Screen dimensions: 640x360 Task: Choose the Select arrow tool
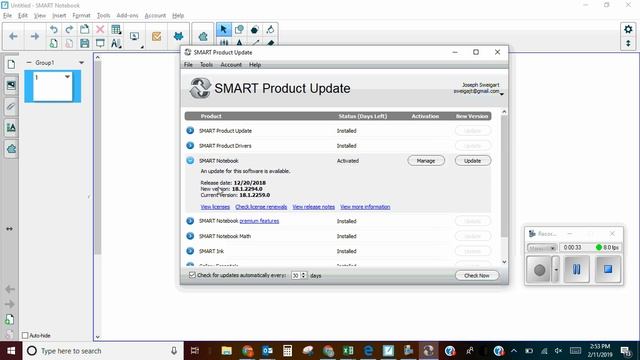[x=224, y=29]
